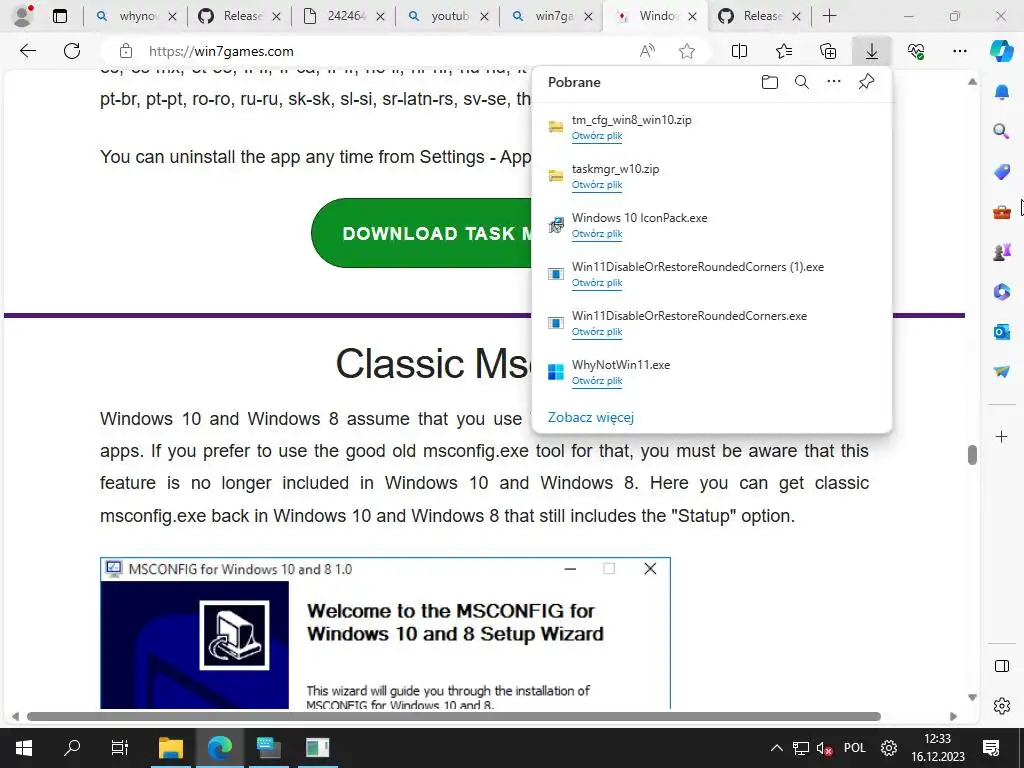Show hidden system tray icons
The image size is (1024, 768).
tap(776, 748)
